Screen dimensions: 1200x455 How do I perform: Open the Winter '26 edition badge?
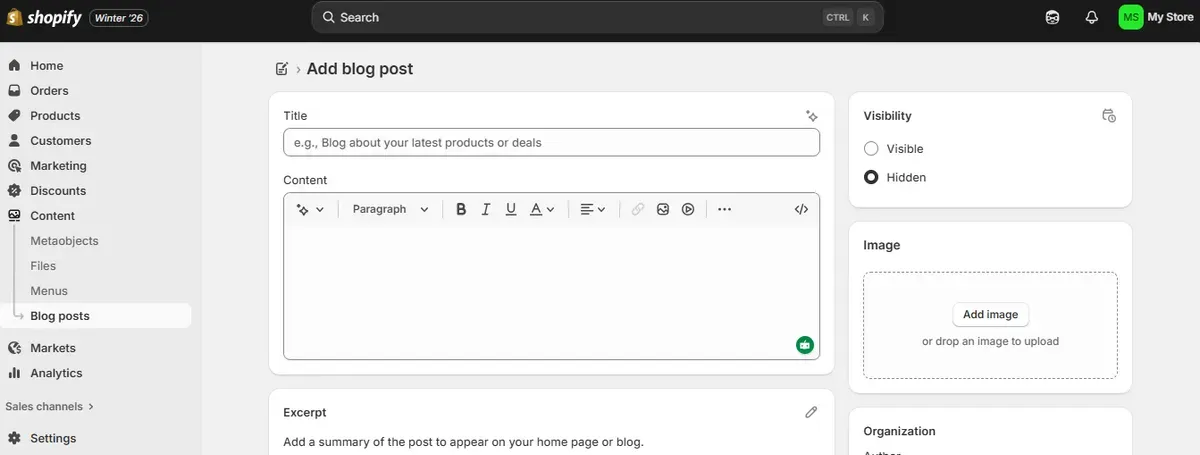click(x=119, y=17)
